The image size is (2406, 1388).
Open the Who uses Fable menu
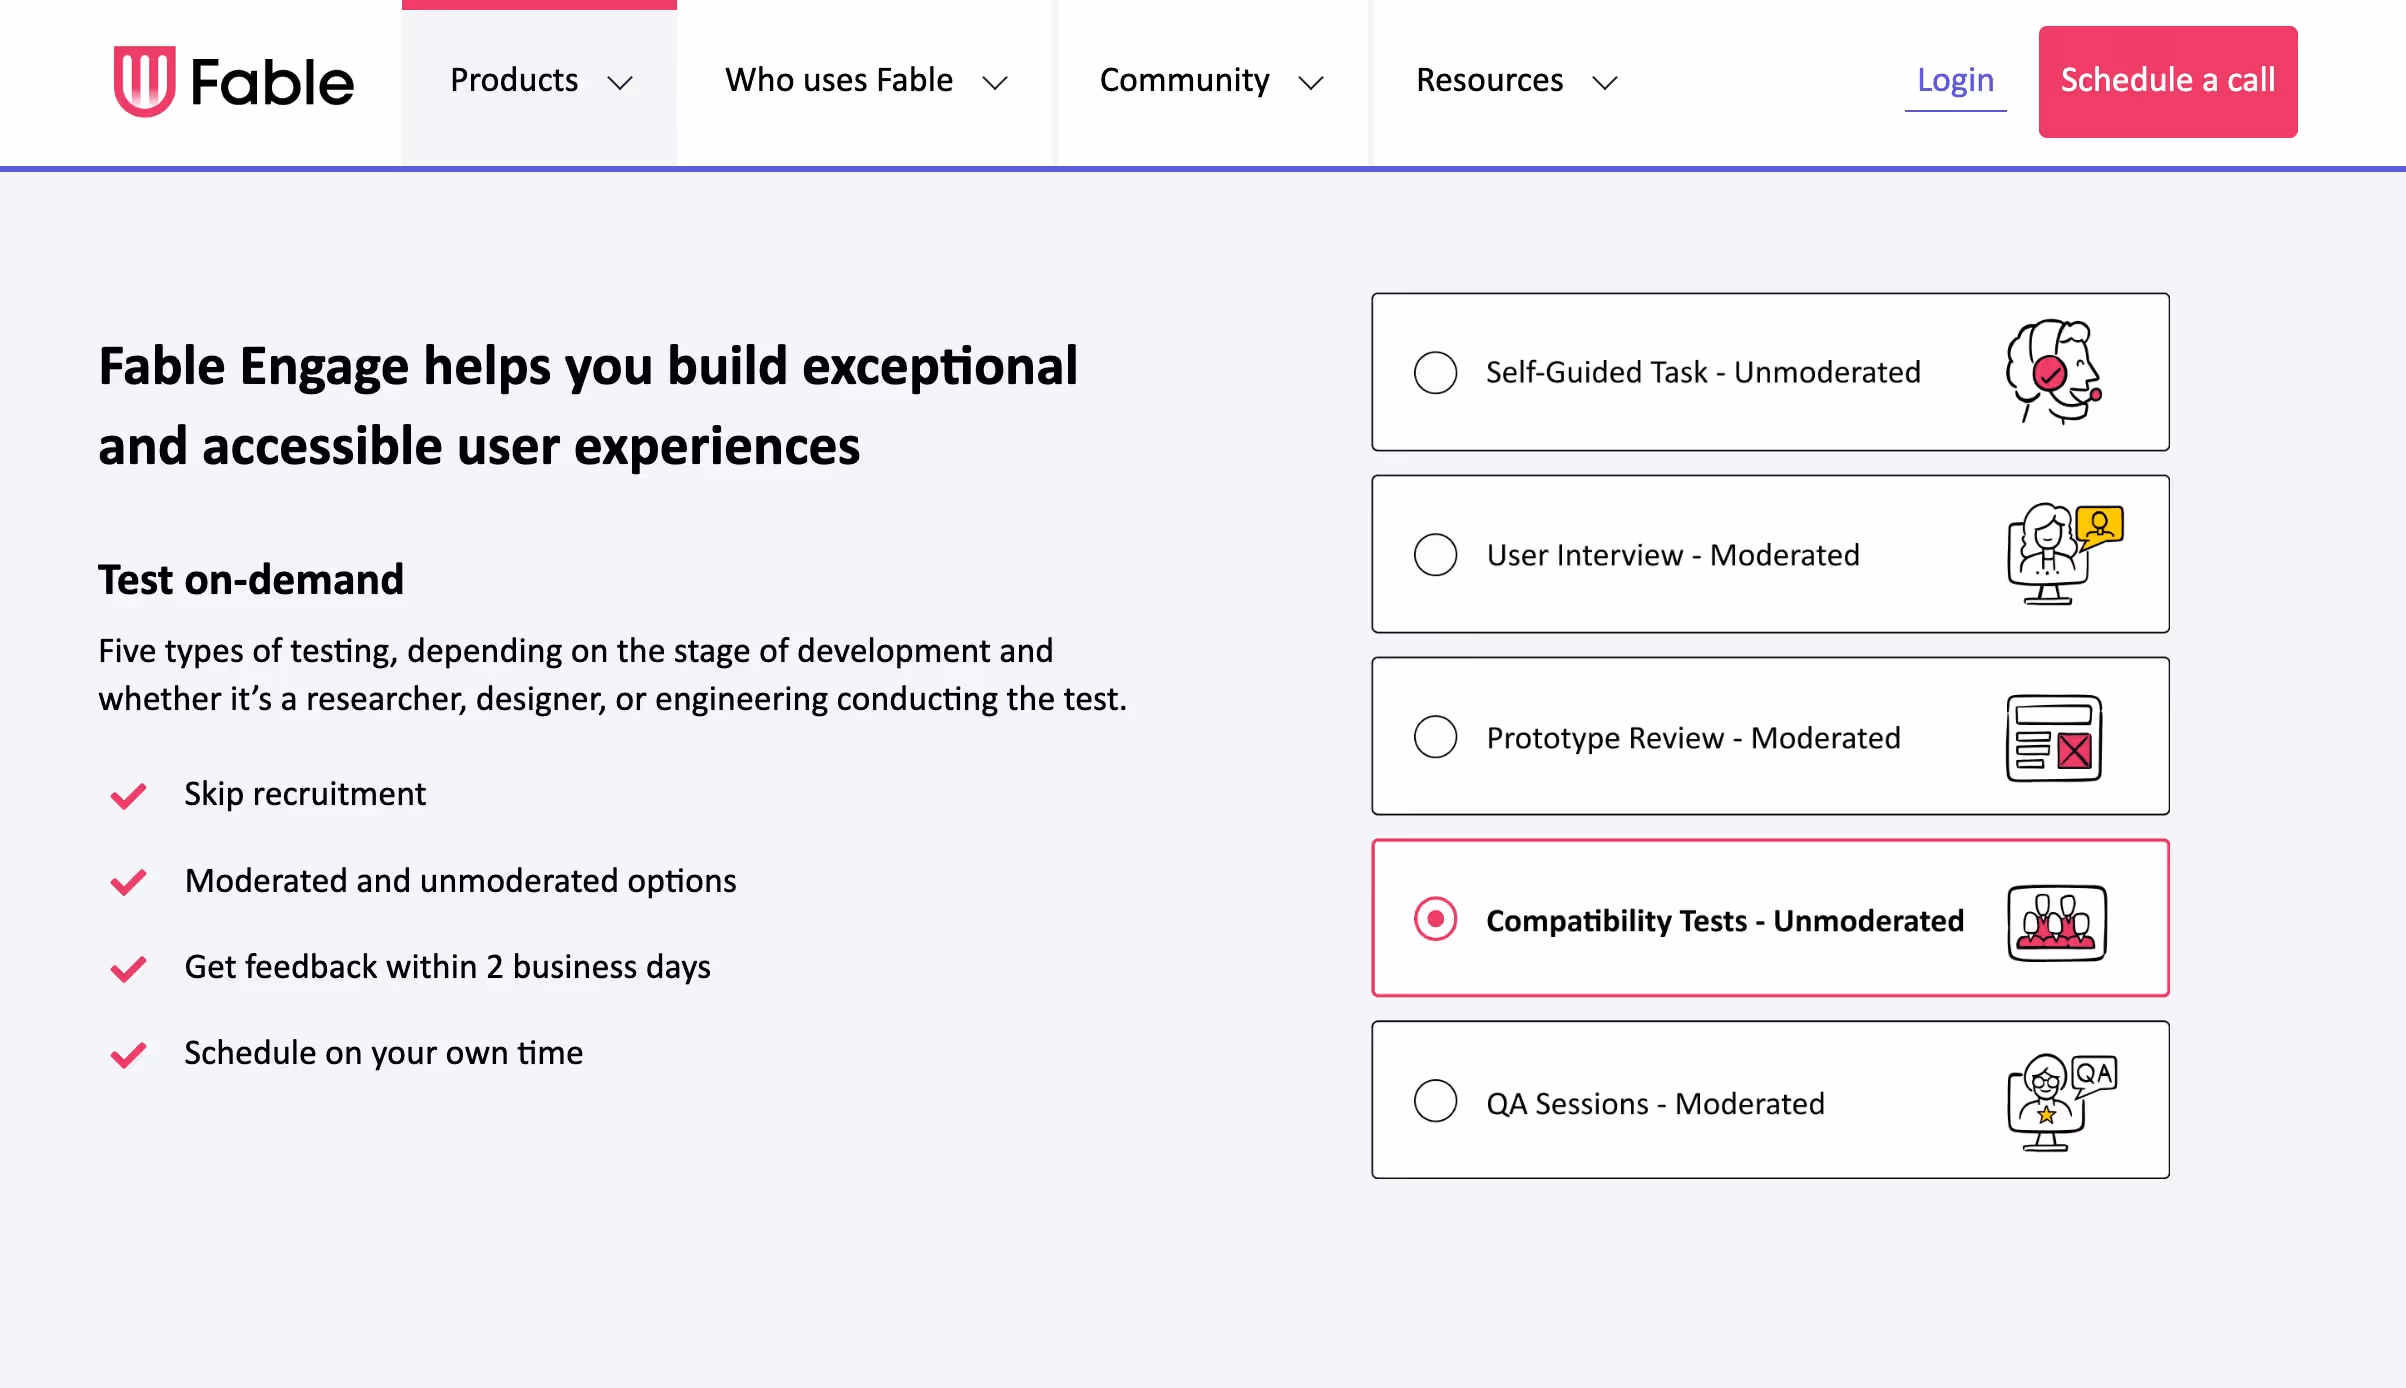pos(866,81)
